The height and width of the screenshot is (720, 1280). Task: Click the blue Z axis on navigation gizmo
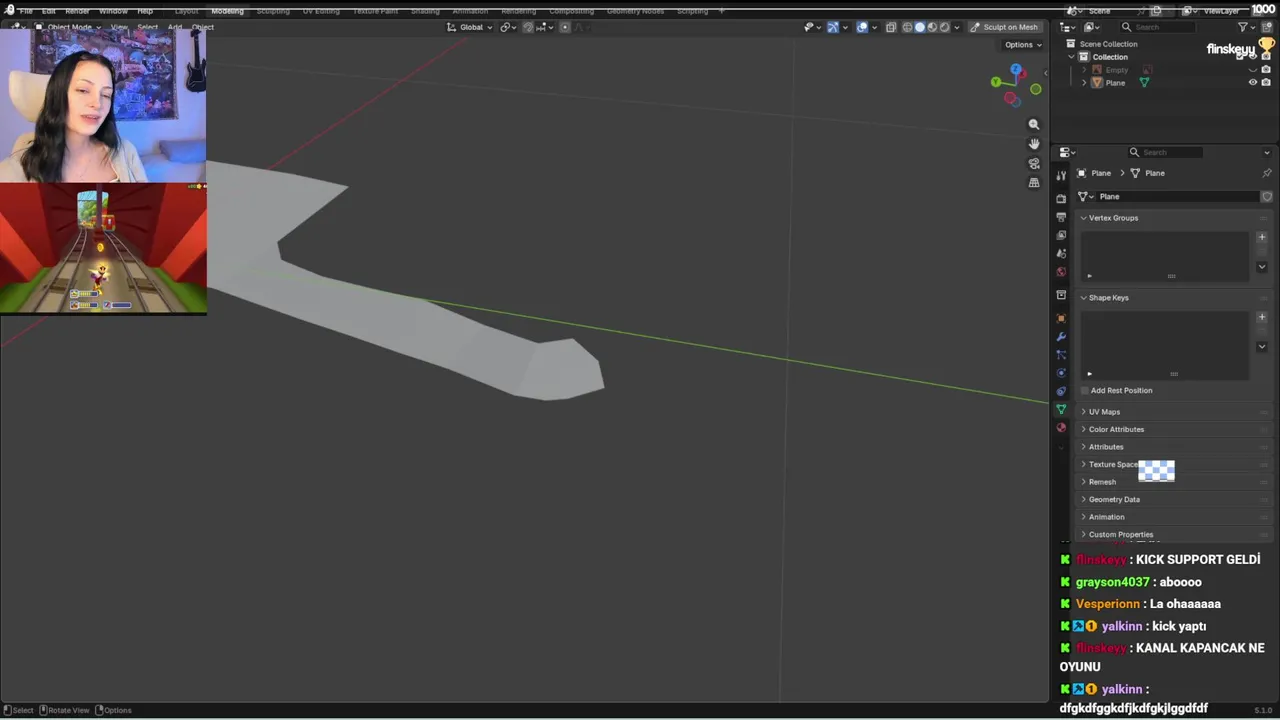[x=1016, y=70]
